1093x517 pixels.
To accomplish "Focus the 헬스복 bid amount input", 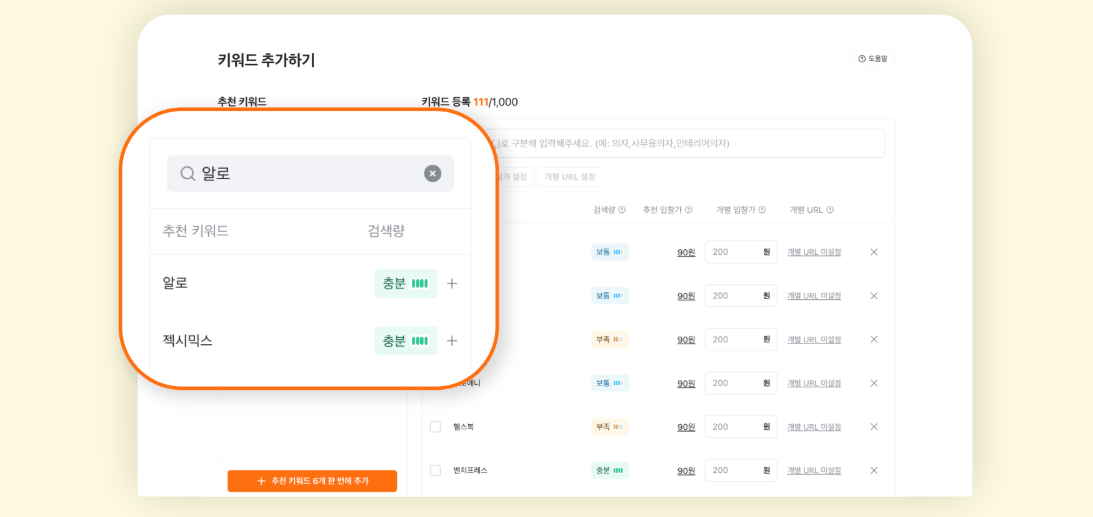I will pos(733,427).
